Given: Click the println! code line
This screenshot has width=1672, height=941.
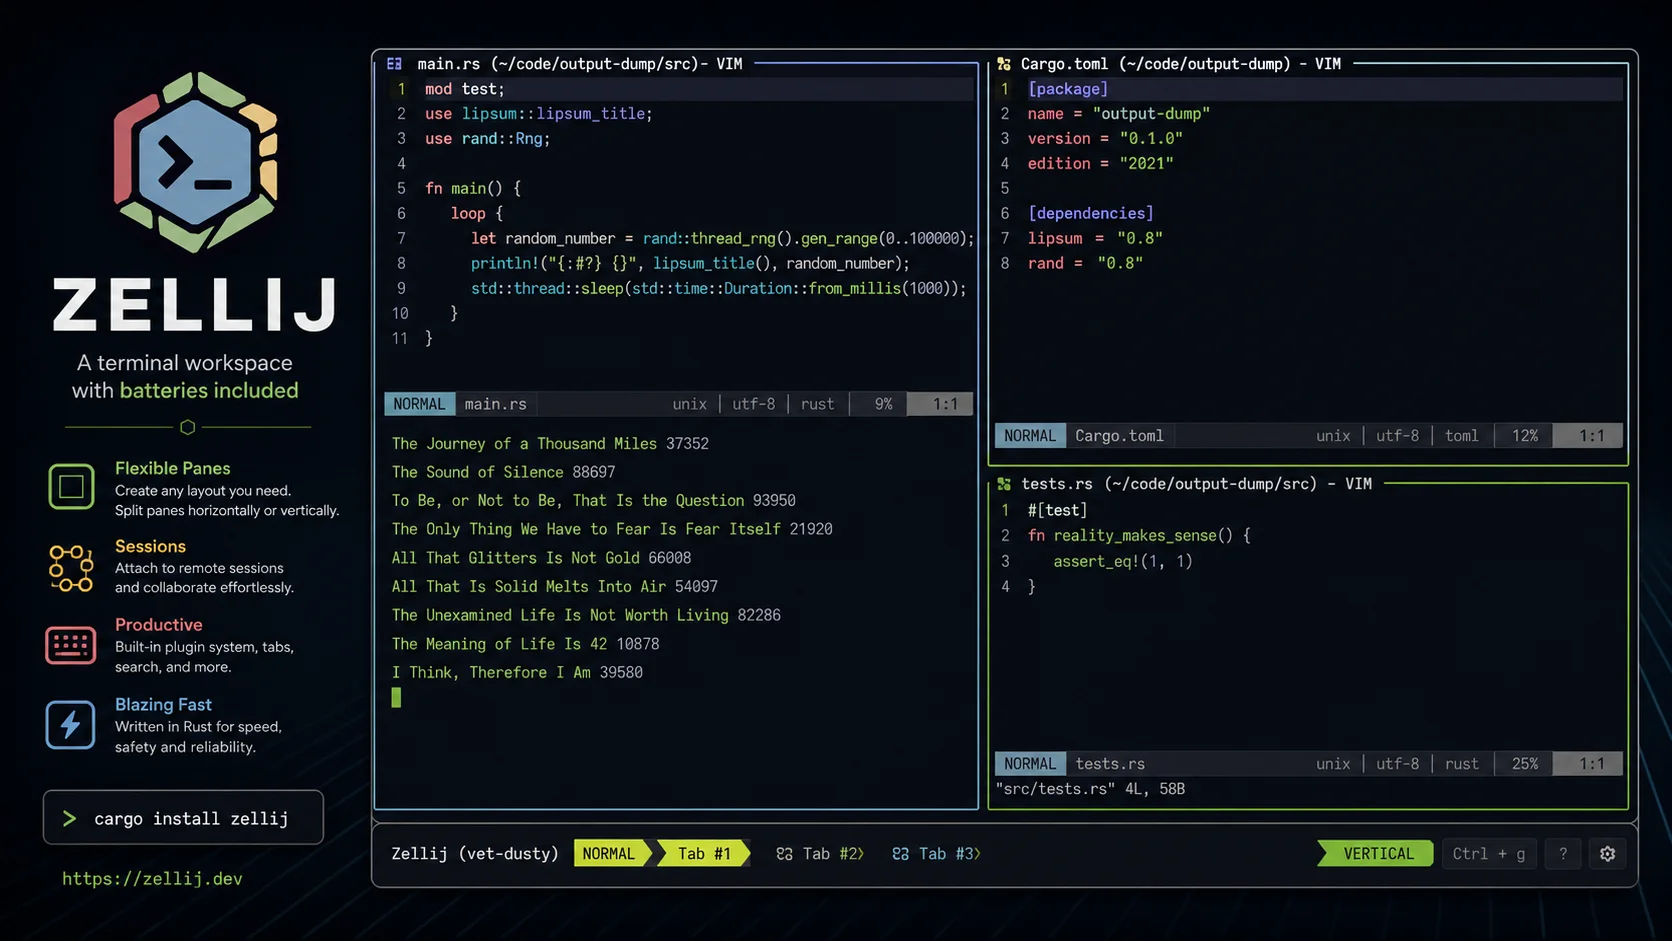Looking at the screenshot, I should [690, 263].
